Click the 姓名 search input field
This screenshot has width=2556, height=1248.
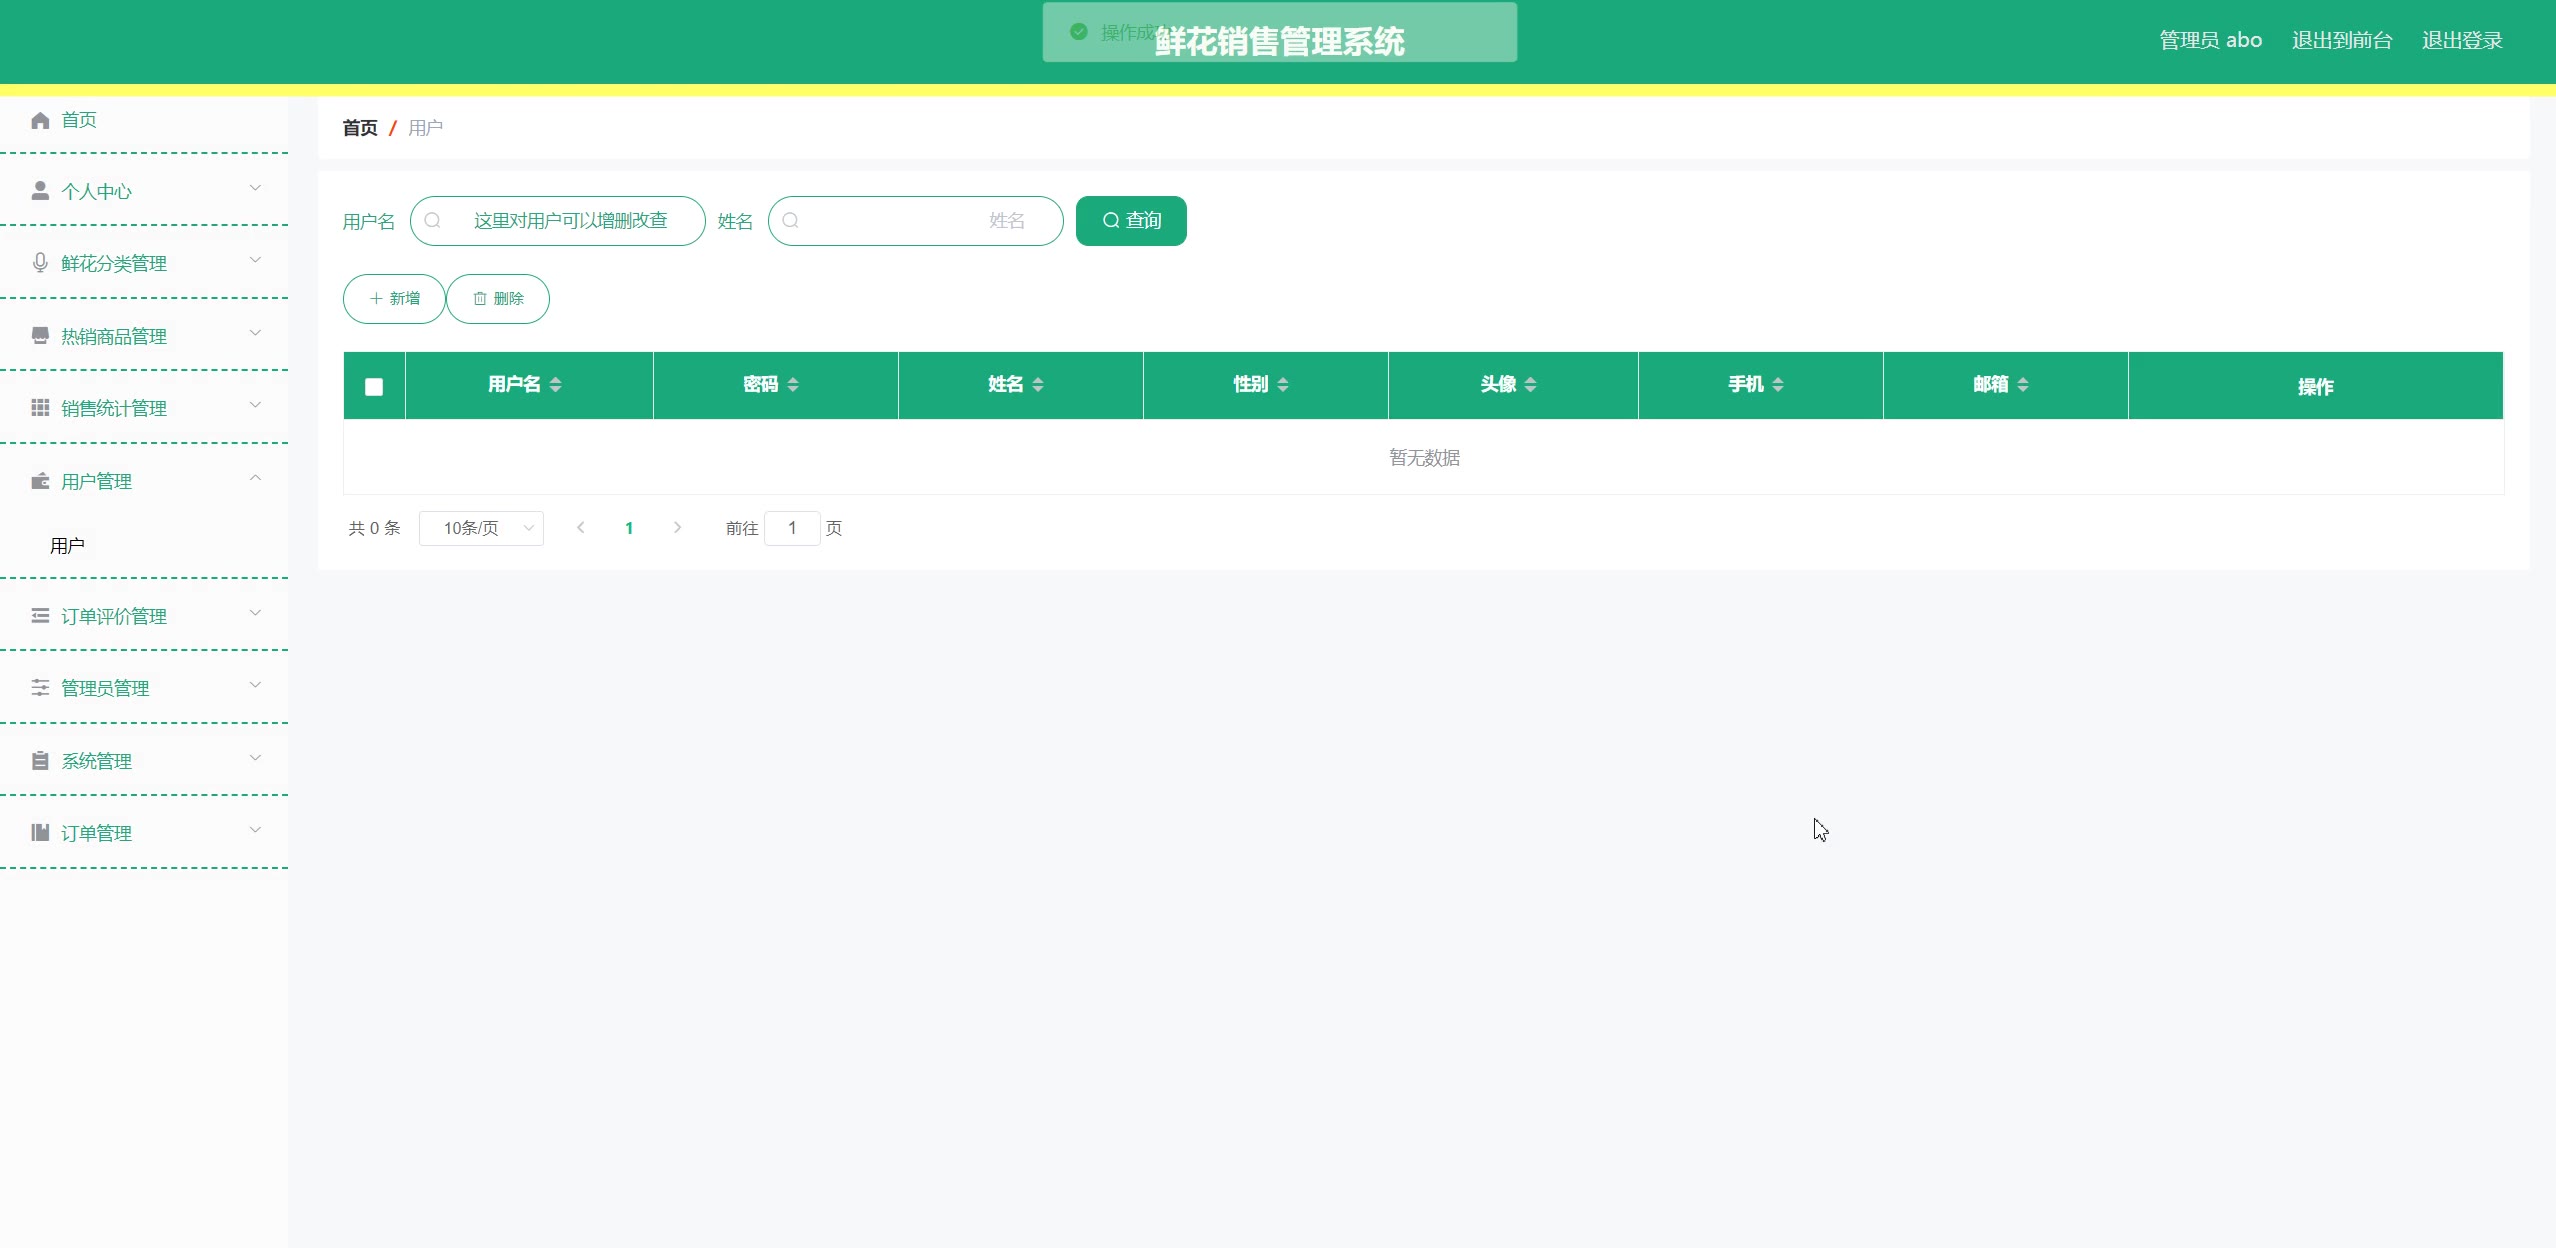click(x=915, y=221)
